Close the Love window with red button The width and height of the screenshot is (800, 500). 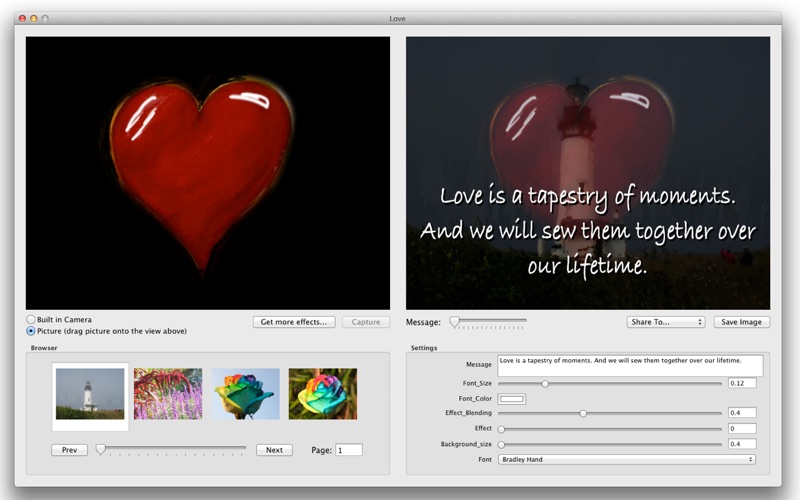[22, 18]
